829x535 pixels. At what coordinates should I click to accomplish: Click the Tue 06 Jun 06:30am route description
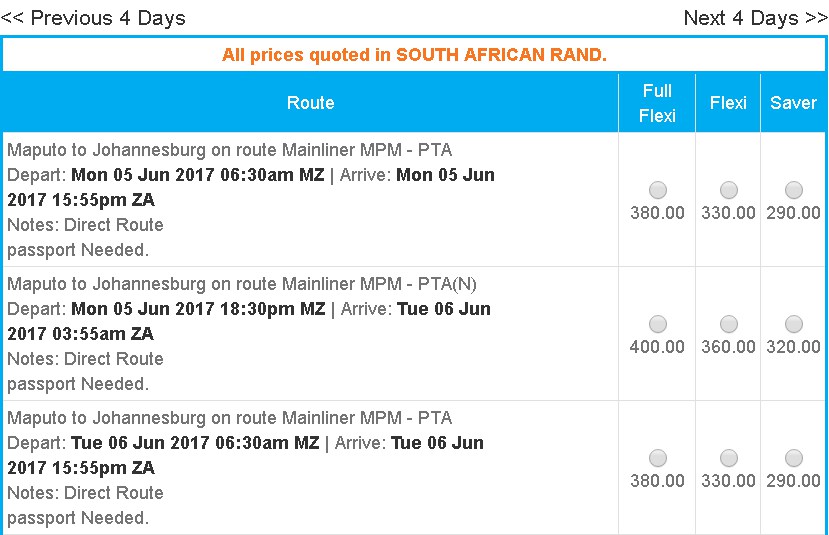pyautogui.click(x=310, y=468)
